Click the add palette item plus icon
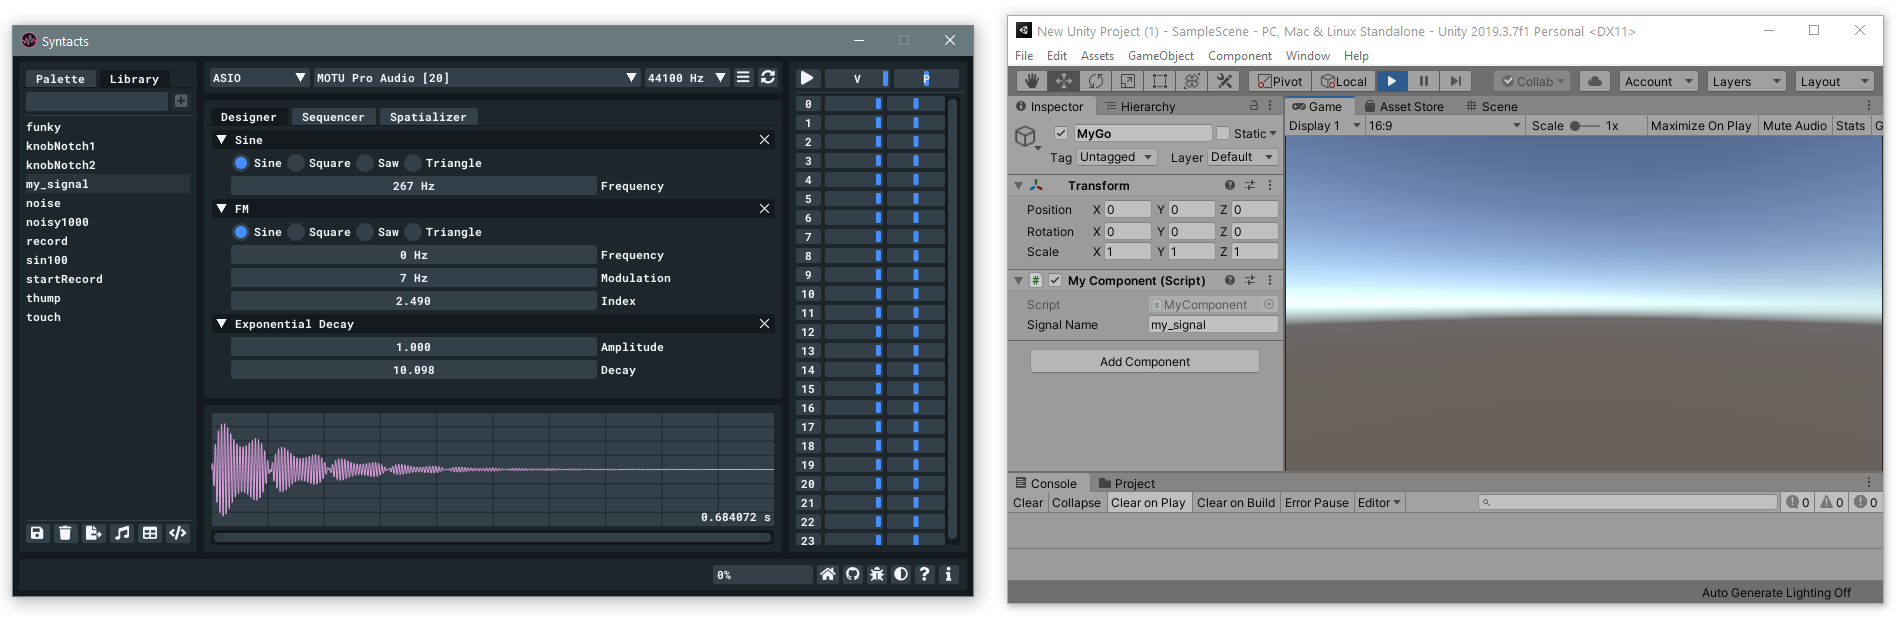1901x620 pixels. [x=181, y=101]
